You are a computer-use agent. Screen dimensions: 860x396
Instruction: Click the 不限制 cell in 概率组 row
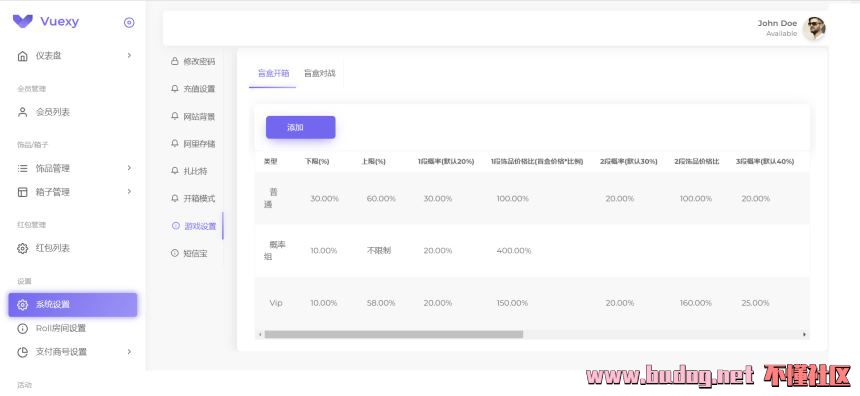(x=379, y=251)
